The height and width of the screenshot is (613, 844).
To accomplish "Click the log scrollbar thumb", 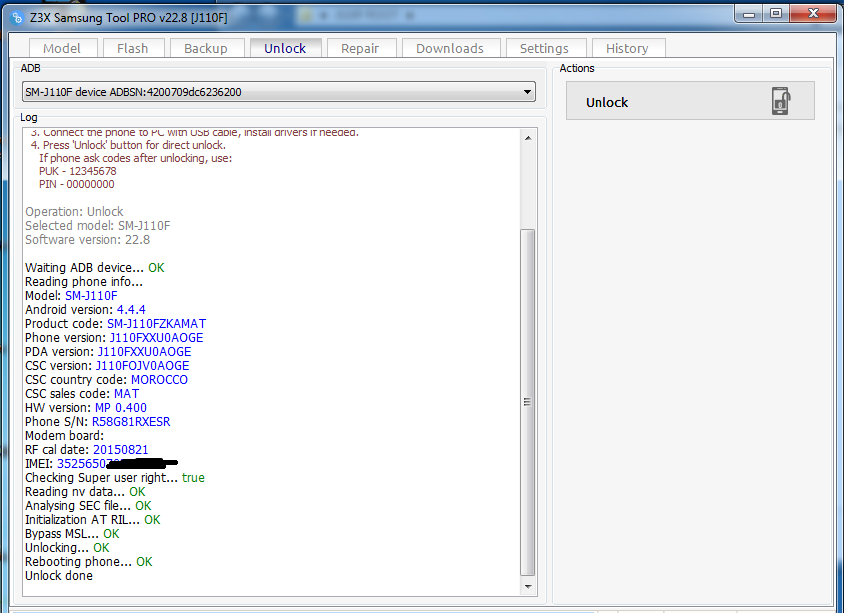I will [x=528, y=402].
